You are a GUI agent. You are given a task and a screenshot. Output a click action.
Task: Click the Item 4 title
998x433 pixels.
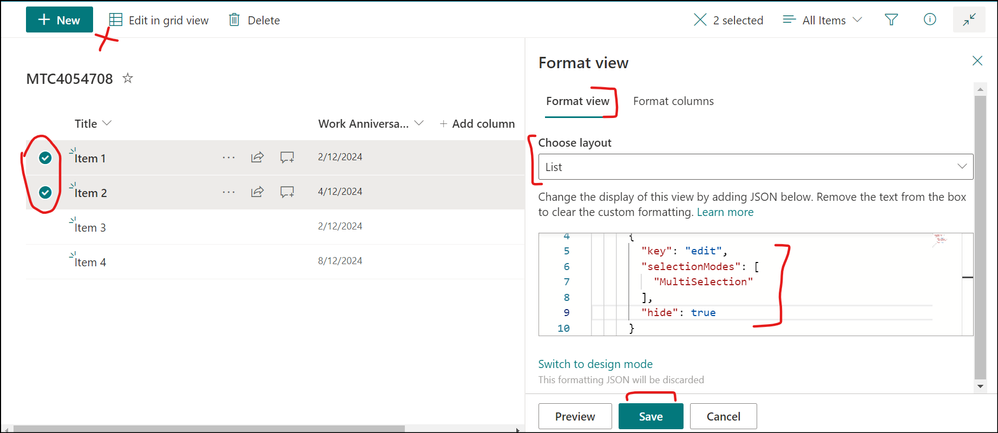90,262
